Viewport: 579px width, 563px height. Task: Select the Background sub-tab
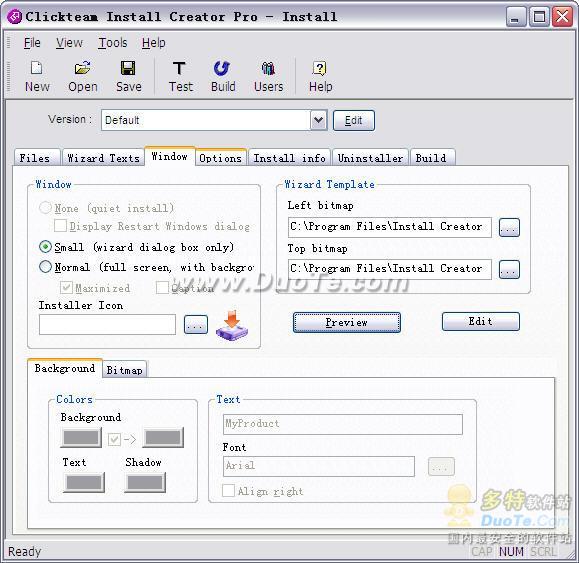(65, 368)
